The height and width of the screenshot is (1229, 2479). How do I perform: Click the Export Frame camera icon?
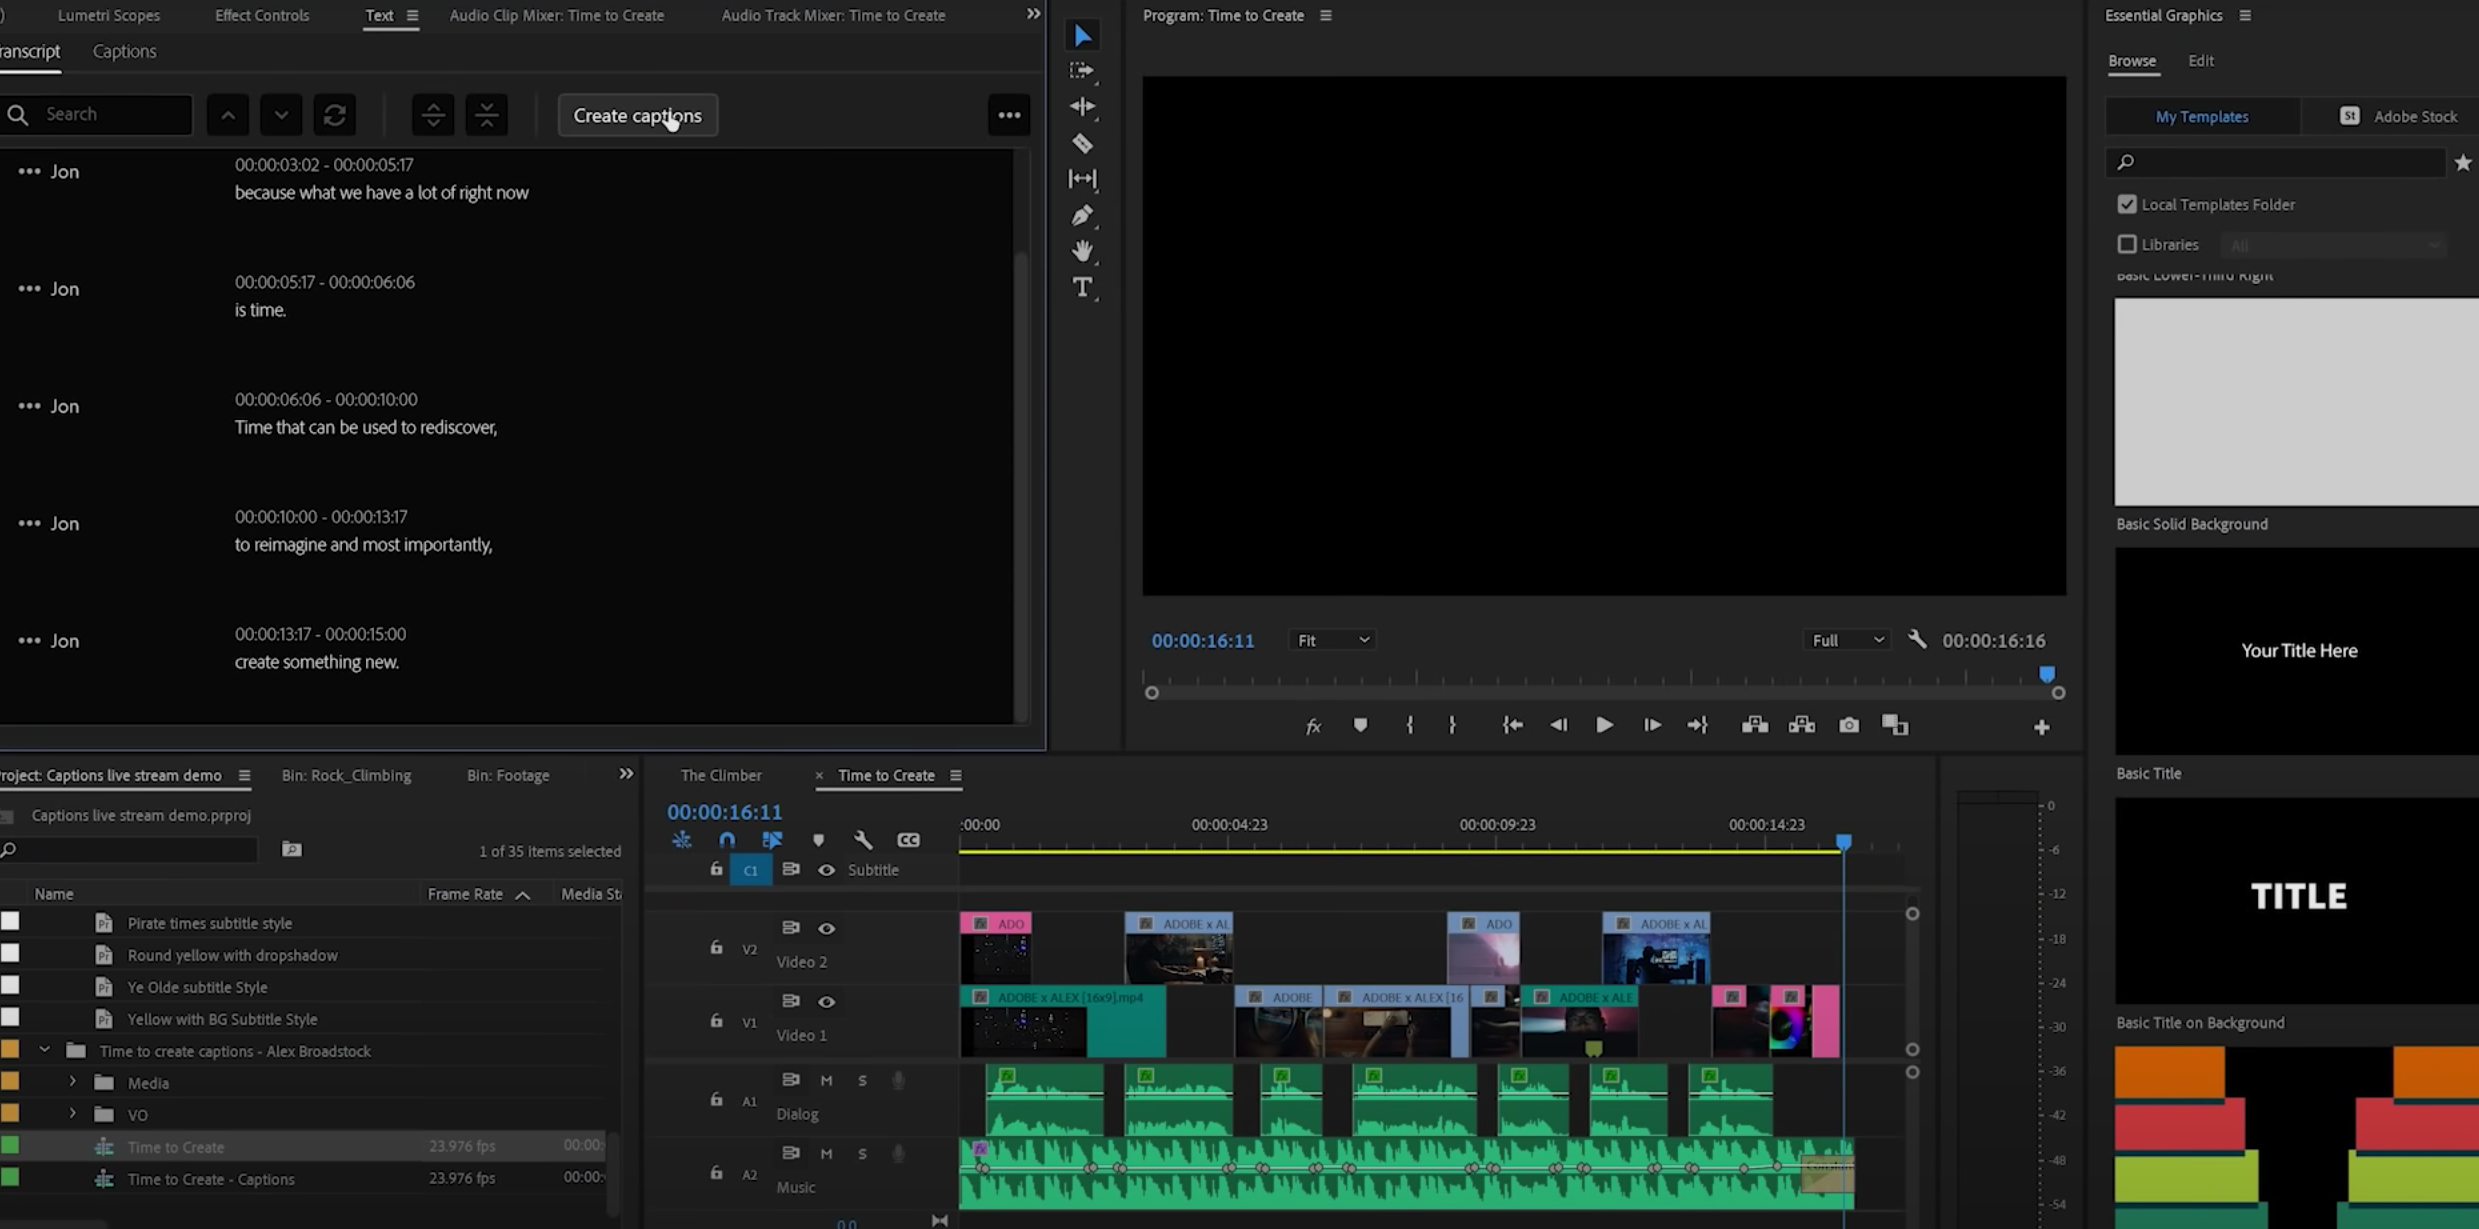coord(1848,725)
